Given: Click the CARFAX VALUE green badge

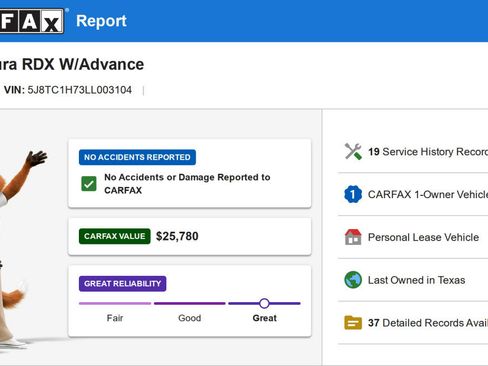Looking at the screenshot, I should 115,236.
